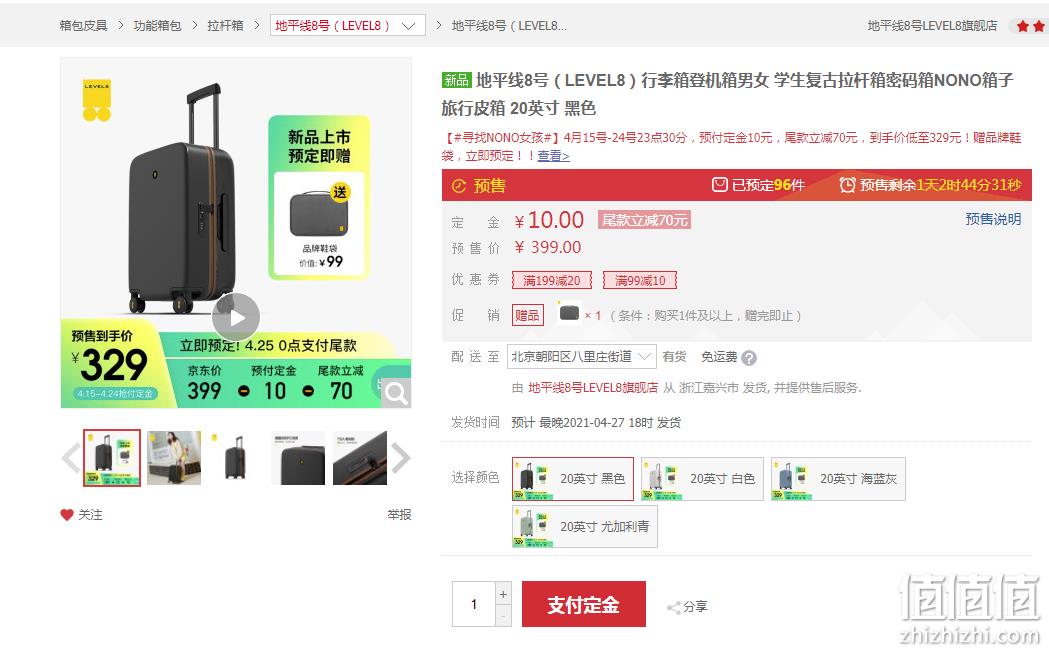Click the gift shoe-bag icon in 促销 row
Screen dimensions: 1049x653
click(x=569, y=313)
